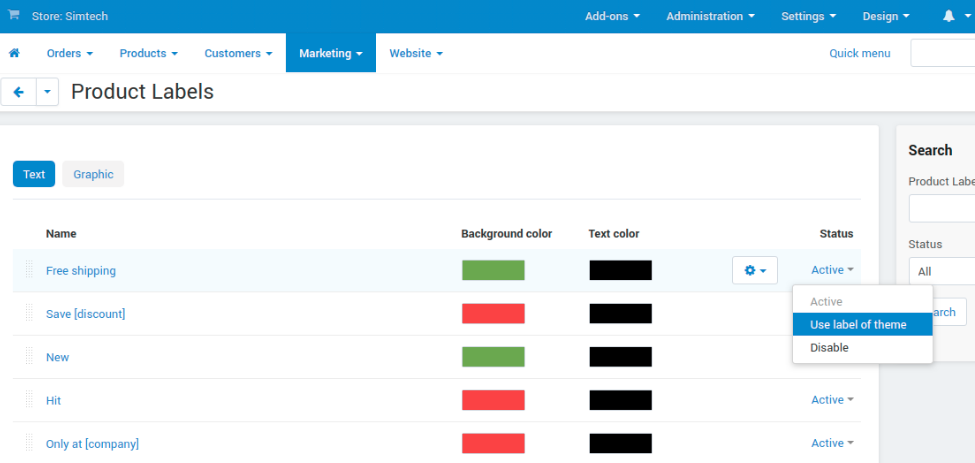The height and width of the screenshot is (463, 975).
Task: Click the home icon in navigation bar
Action: pyautogui.click(x=14, y=53)
